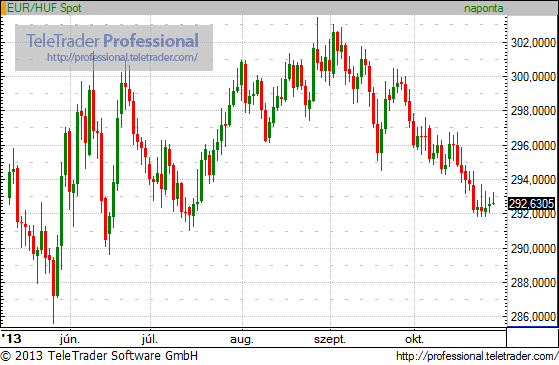Click the naponta interval label
The image size is (559, 365).
483,8
